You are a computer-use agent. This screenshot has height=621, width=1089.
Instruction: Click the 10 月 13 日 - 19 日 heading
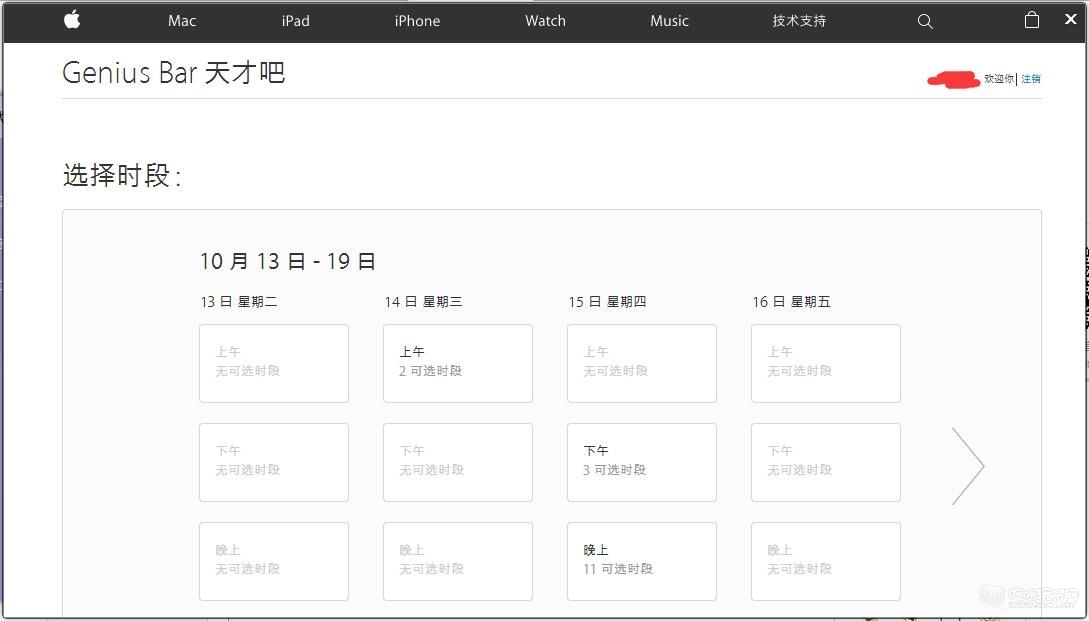288,261
